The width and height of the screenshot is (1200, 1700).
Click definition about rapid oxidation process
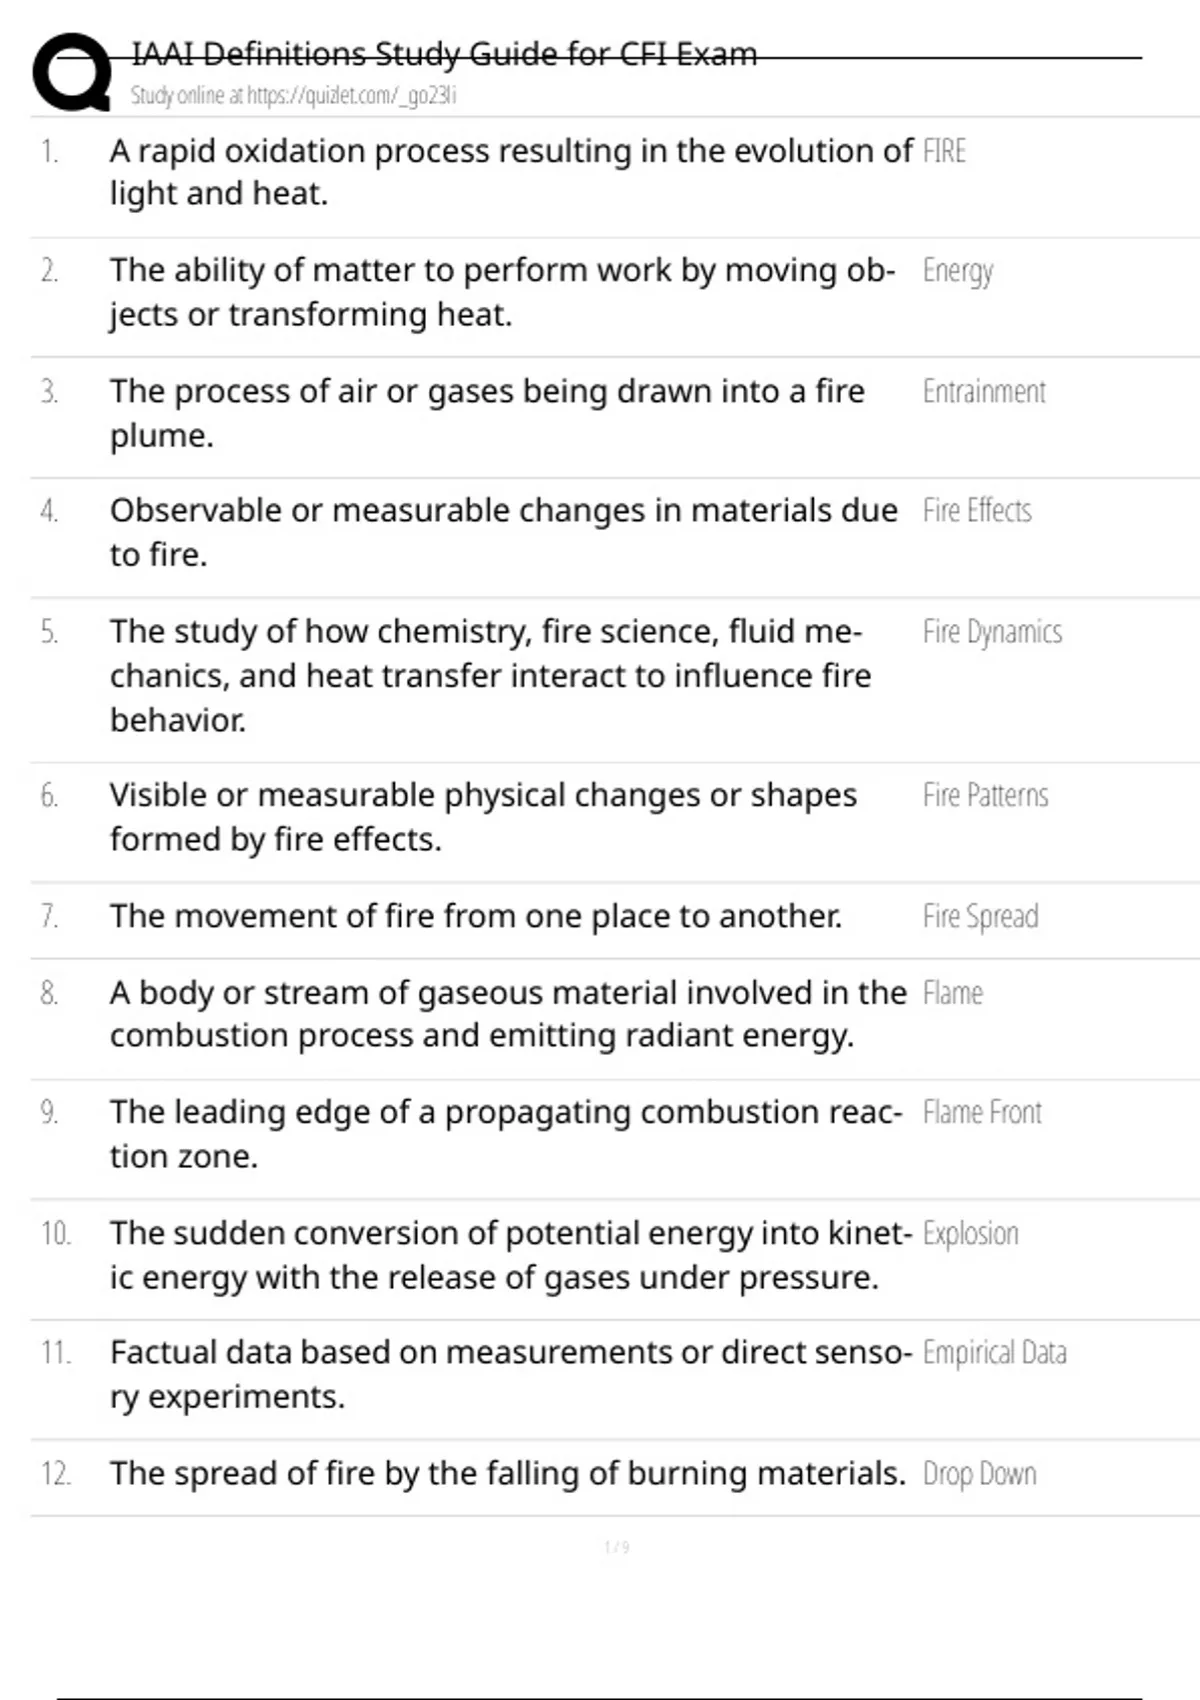(x=511, y=172)
